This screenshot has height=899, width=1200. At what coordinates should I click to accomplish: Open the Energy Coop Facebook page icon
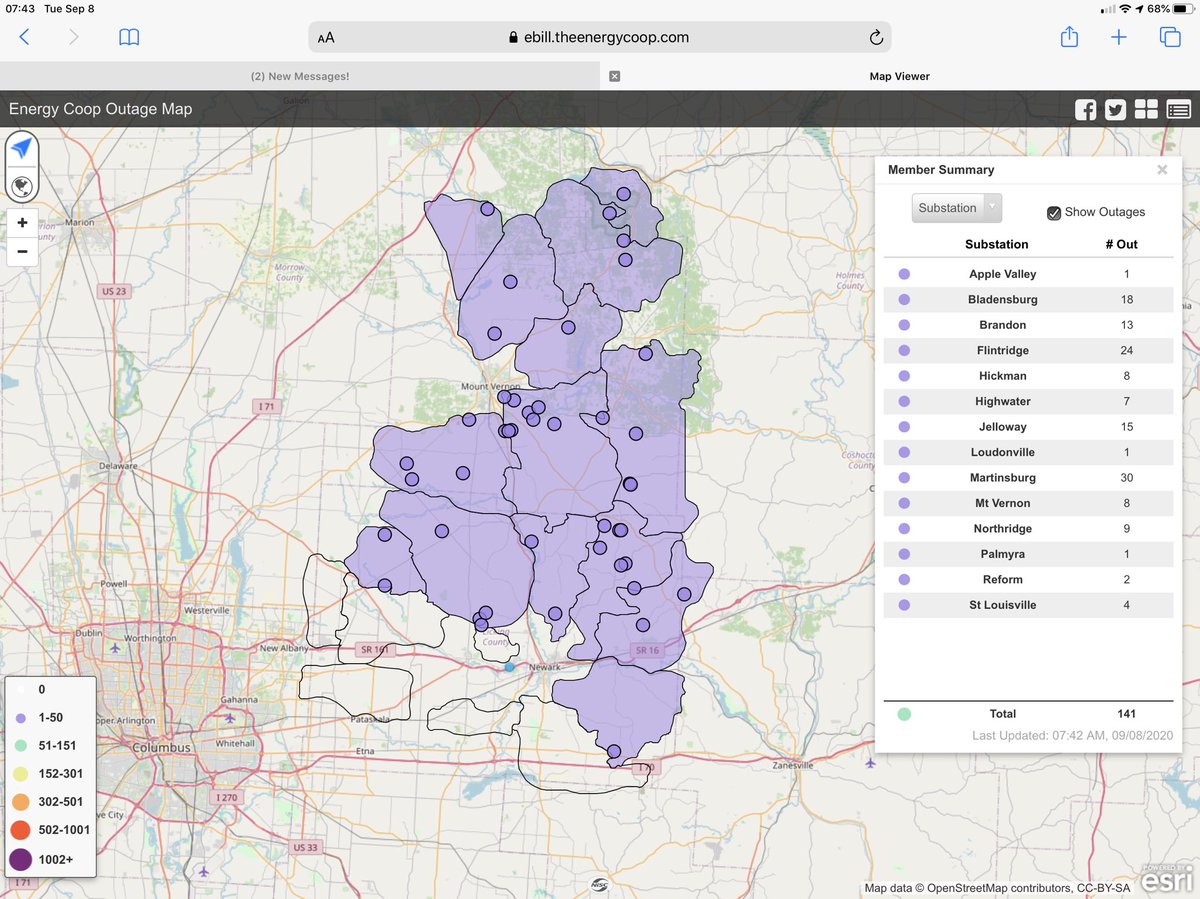1086,110
